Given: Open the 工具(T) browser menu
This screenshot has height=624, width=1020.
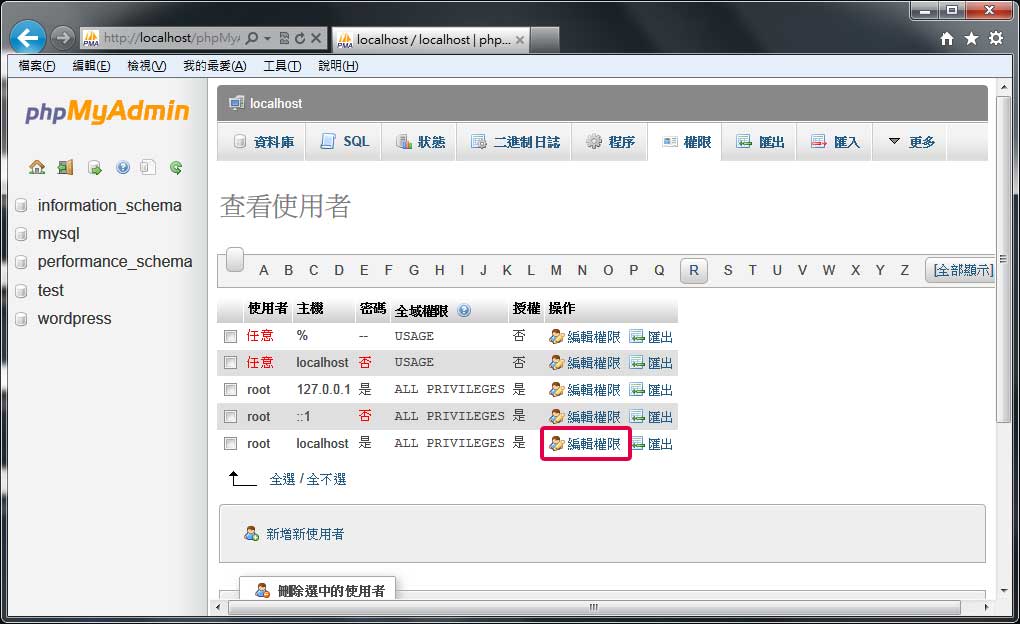Looking at the screenshot, I should point(281,66).
